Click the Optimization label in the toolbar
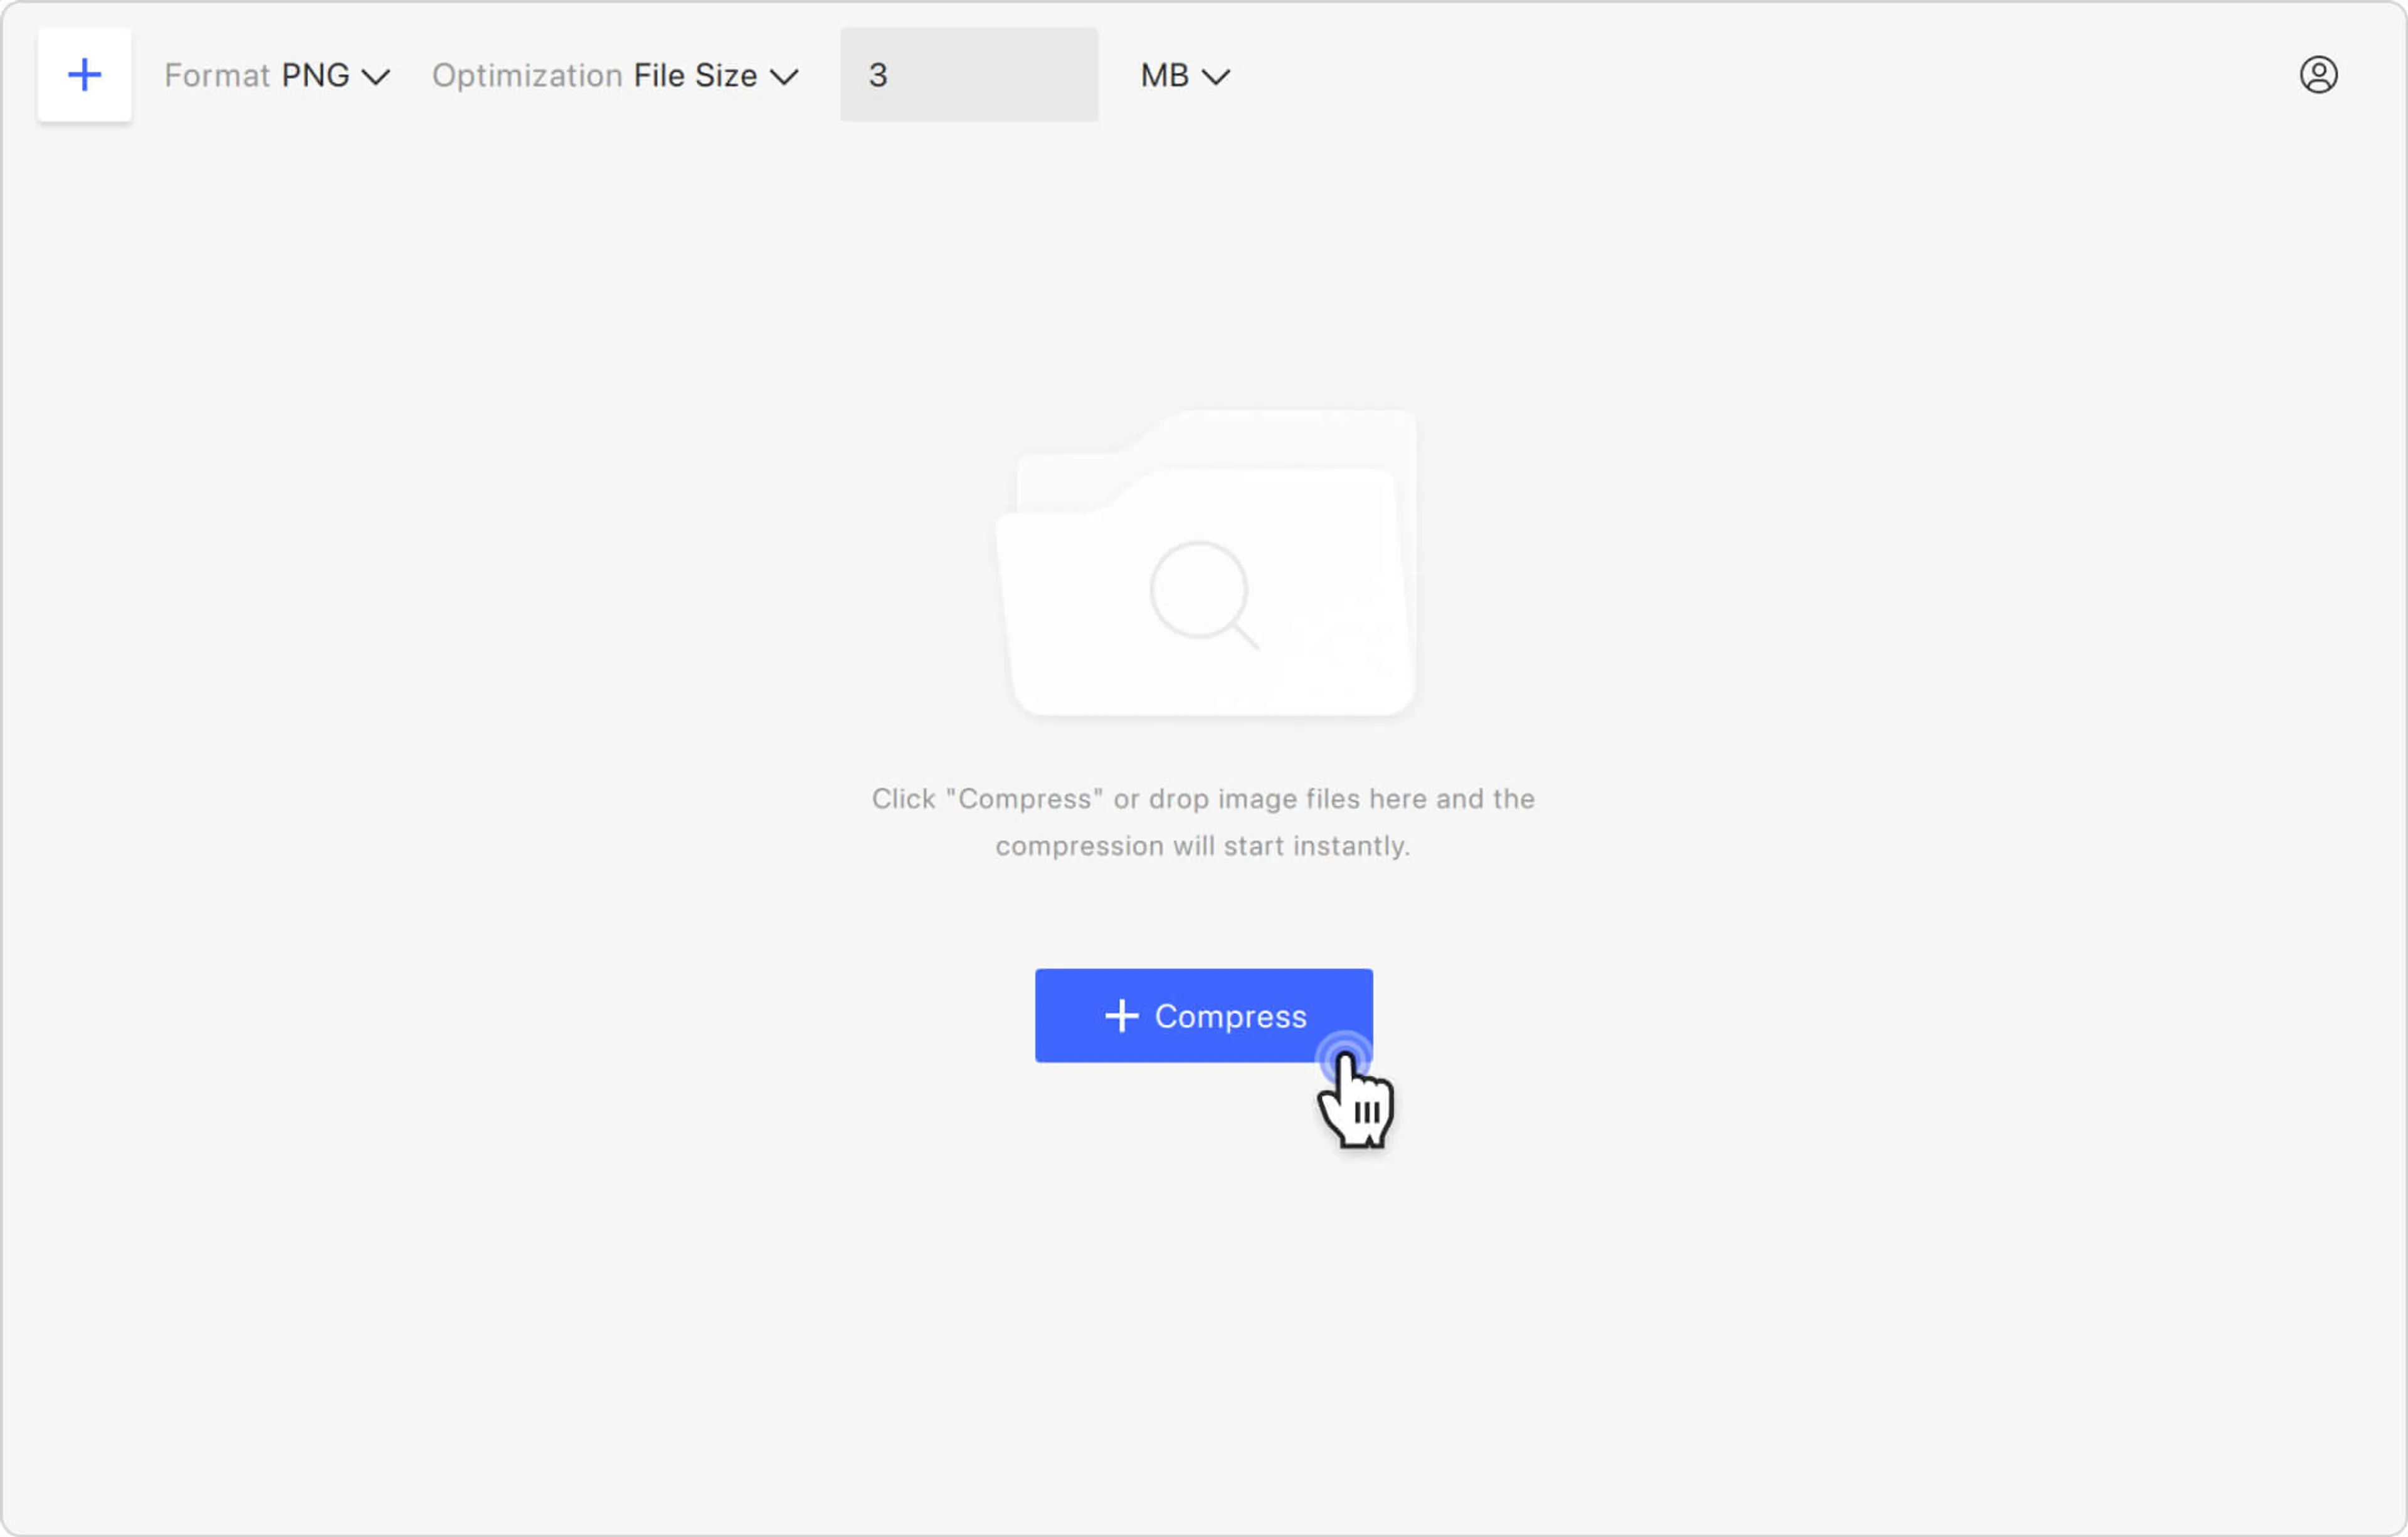This screenshot has width=2408, height=1537. click(527, 76)
